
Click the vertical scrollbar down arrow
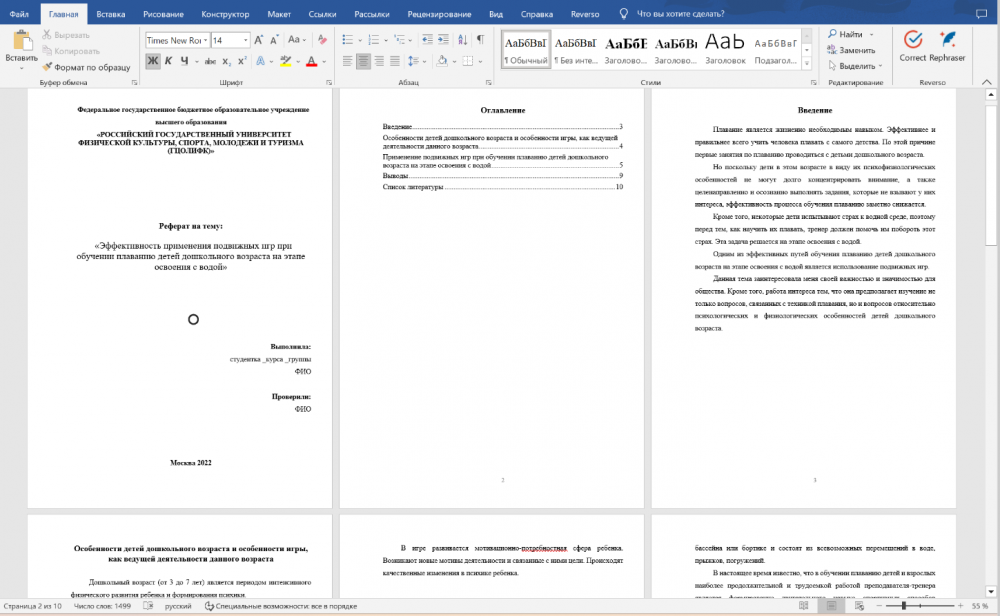tap(990, 592)
